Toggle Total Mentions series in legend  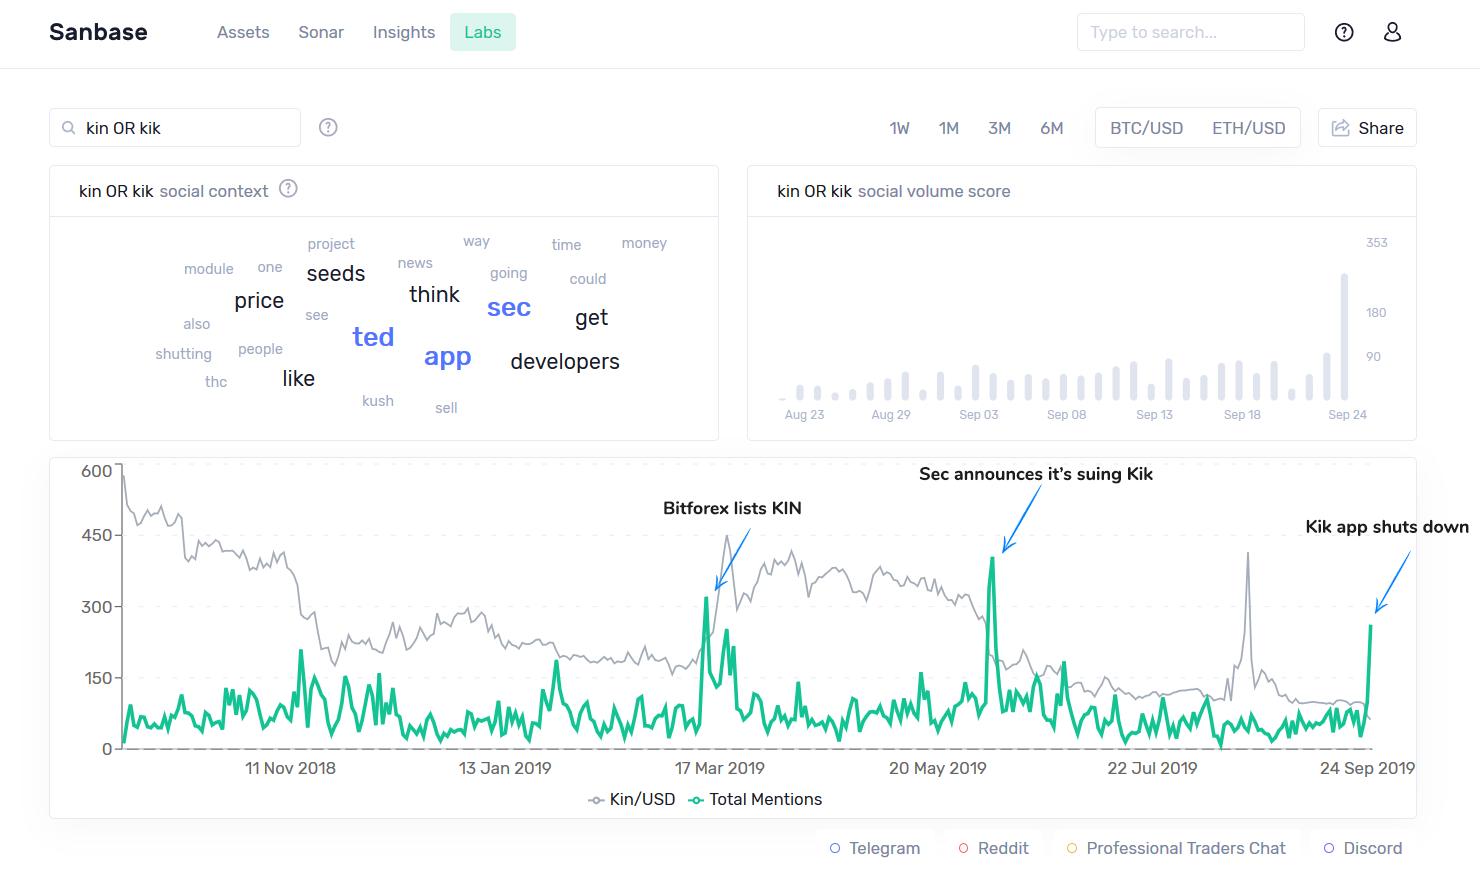[756, 799]
